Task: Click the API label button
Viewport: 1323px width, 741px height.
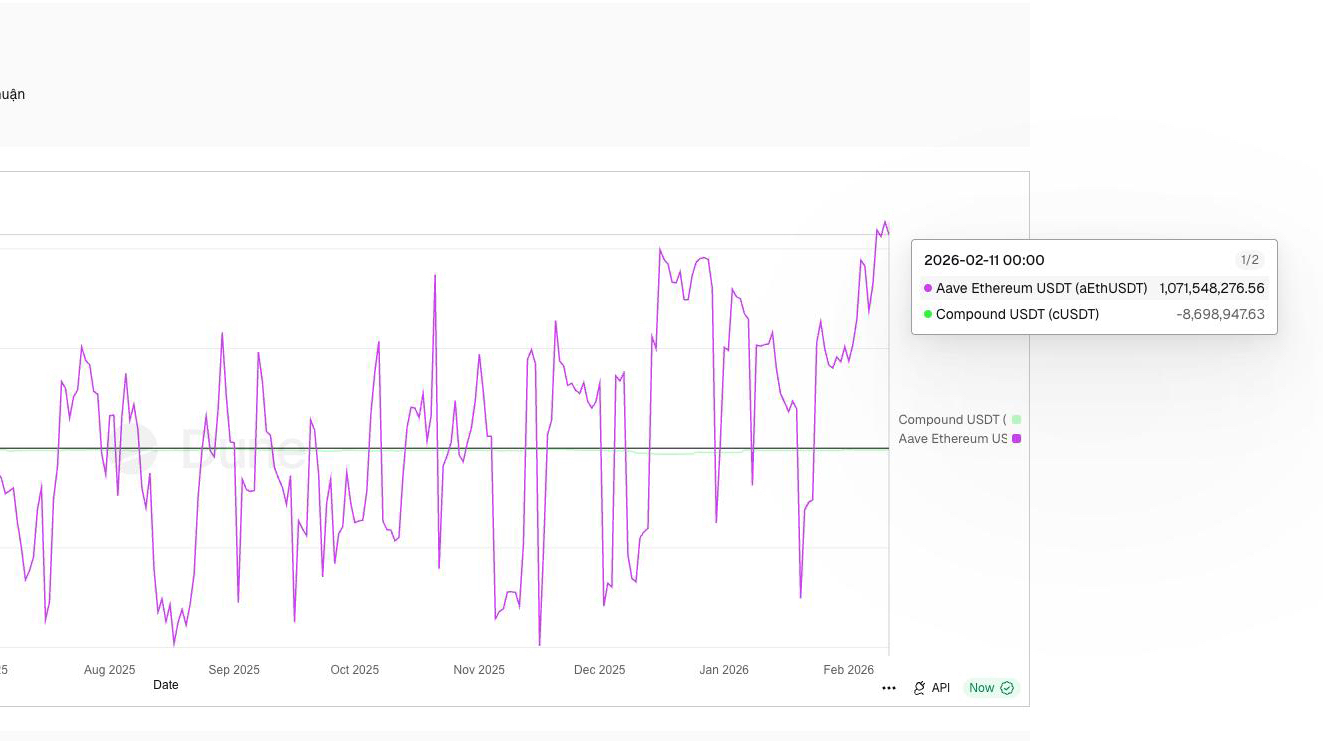Action: coord(941,688)
